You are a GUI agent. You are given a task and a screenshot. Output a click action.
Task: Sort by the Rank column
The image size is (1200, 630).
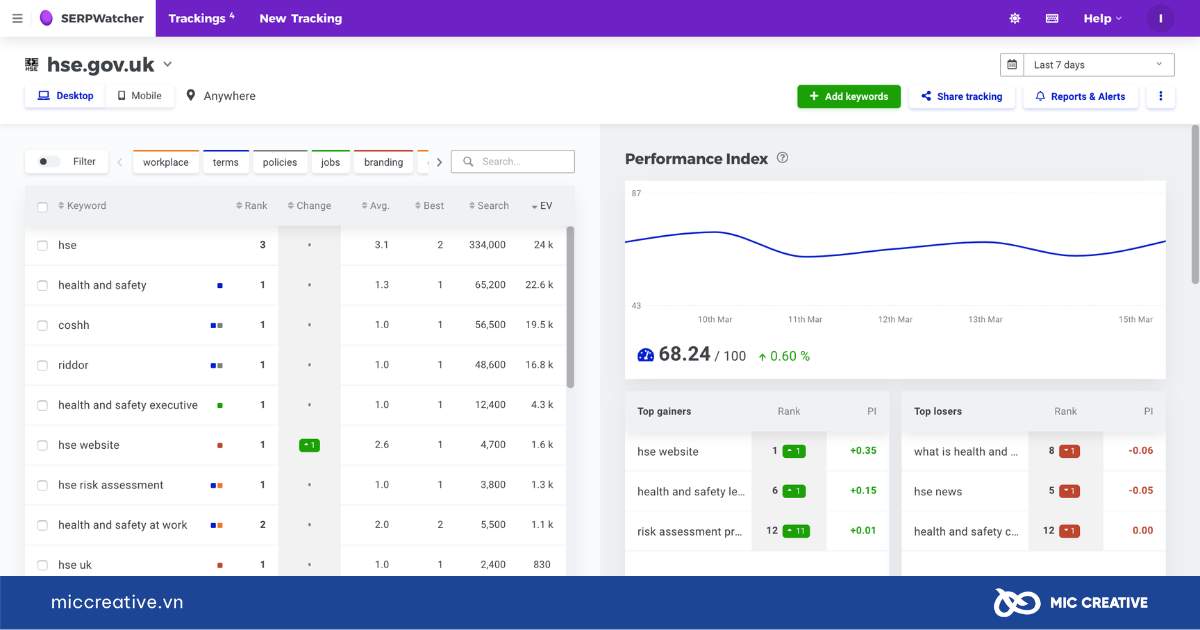pos(252,206)
